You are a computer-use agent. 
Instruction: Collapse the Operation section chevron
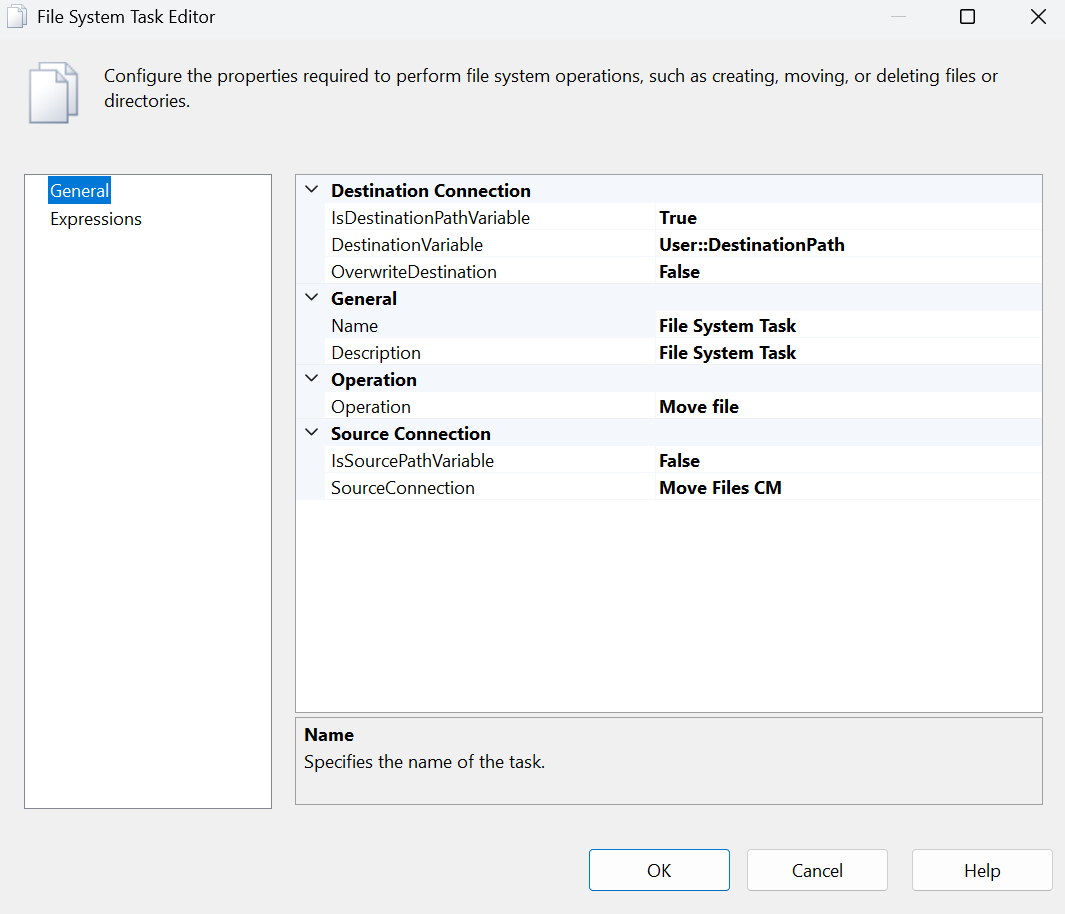[312, 379]
